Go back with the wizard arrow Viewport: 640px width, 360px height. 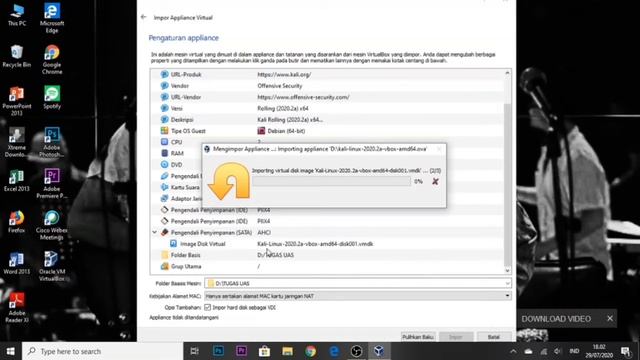(143, 17)
